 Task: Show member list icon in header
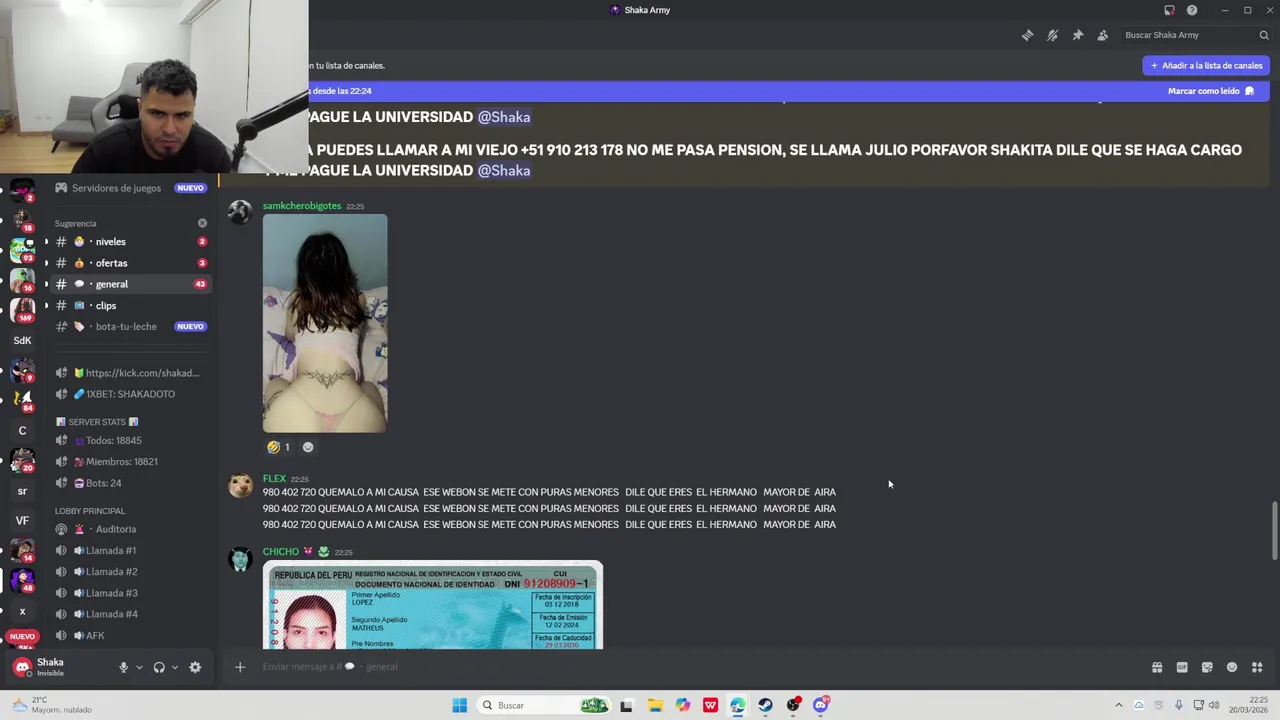[1102, 35]
